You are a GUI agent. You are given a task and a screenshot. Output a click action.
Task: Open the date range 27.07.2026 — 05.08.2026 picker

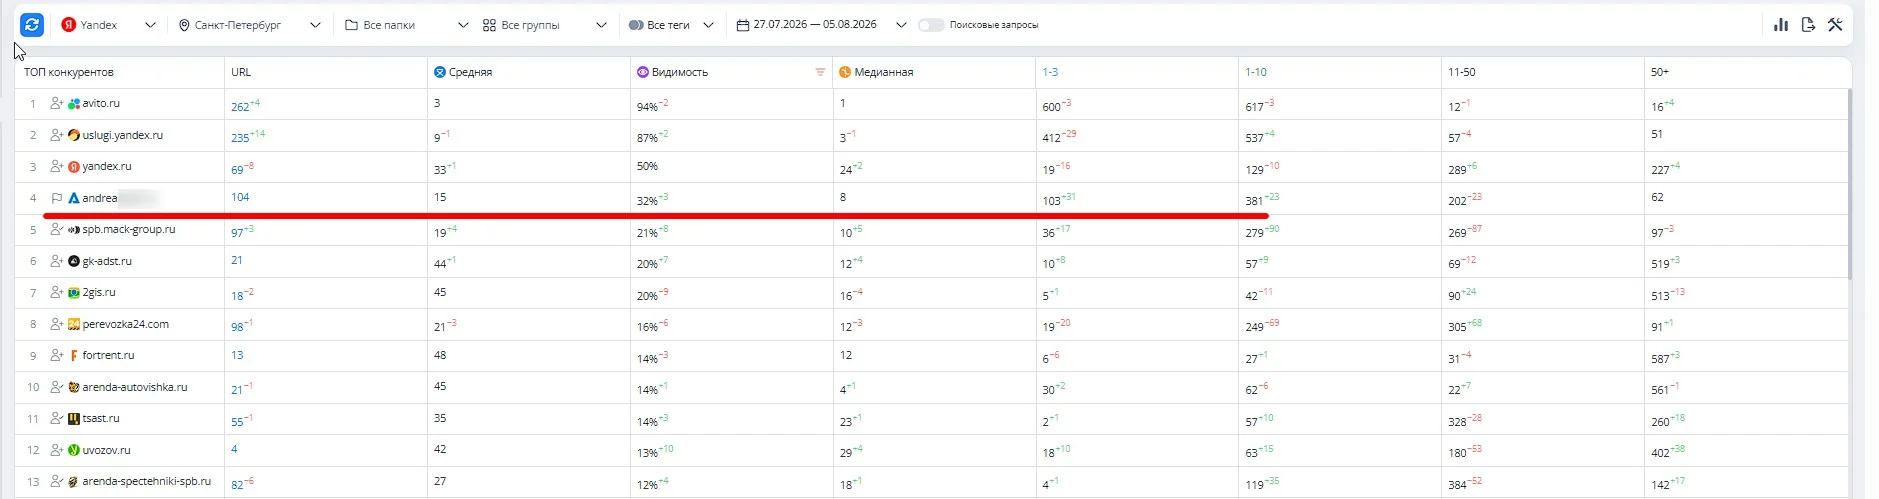click(x=822, y=25)
